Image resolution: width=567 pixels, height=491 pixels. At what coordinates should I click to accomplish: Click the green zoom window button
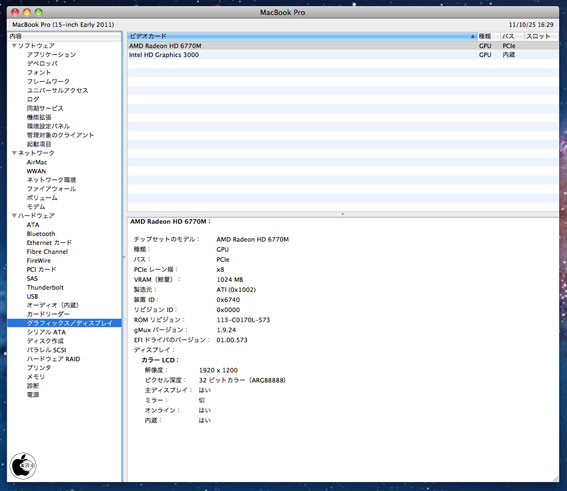point(39,12)
